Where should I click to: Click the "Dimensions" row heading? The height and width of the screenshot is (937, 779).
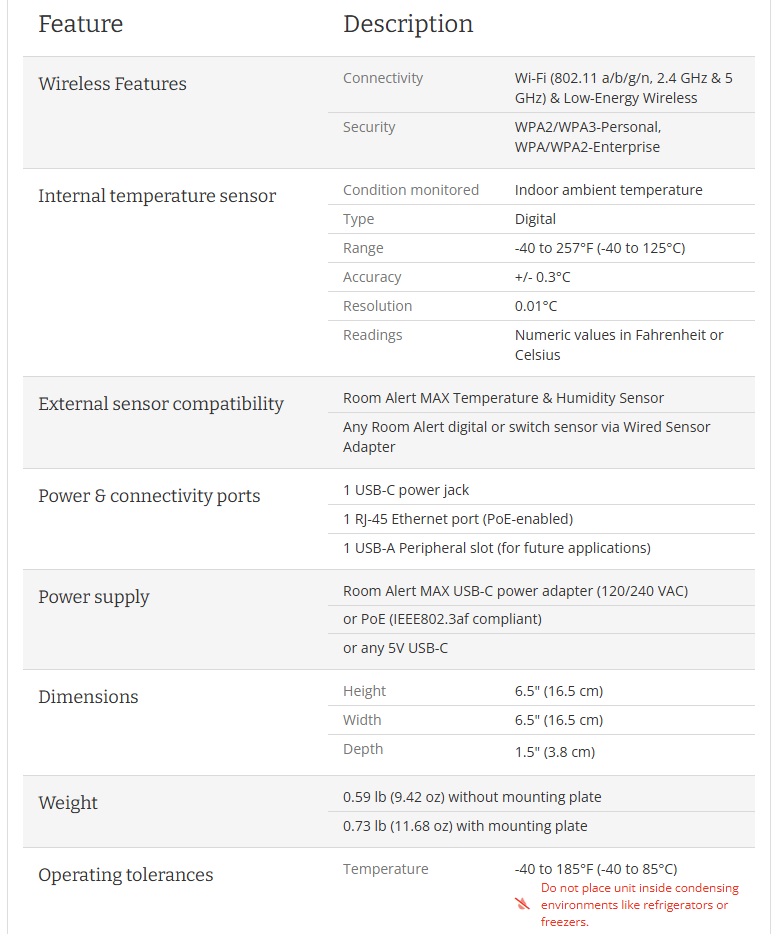tap(88, 697)
